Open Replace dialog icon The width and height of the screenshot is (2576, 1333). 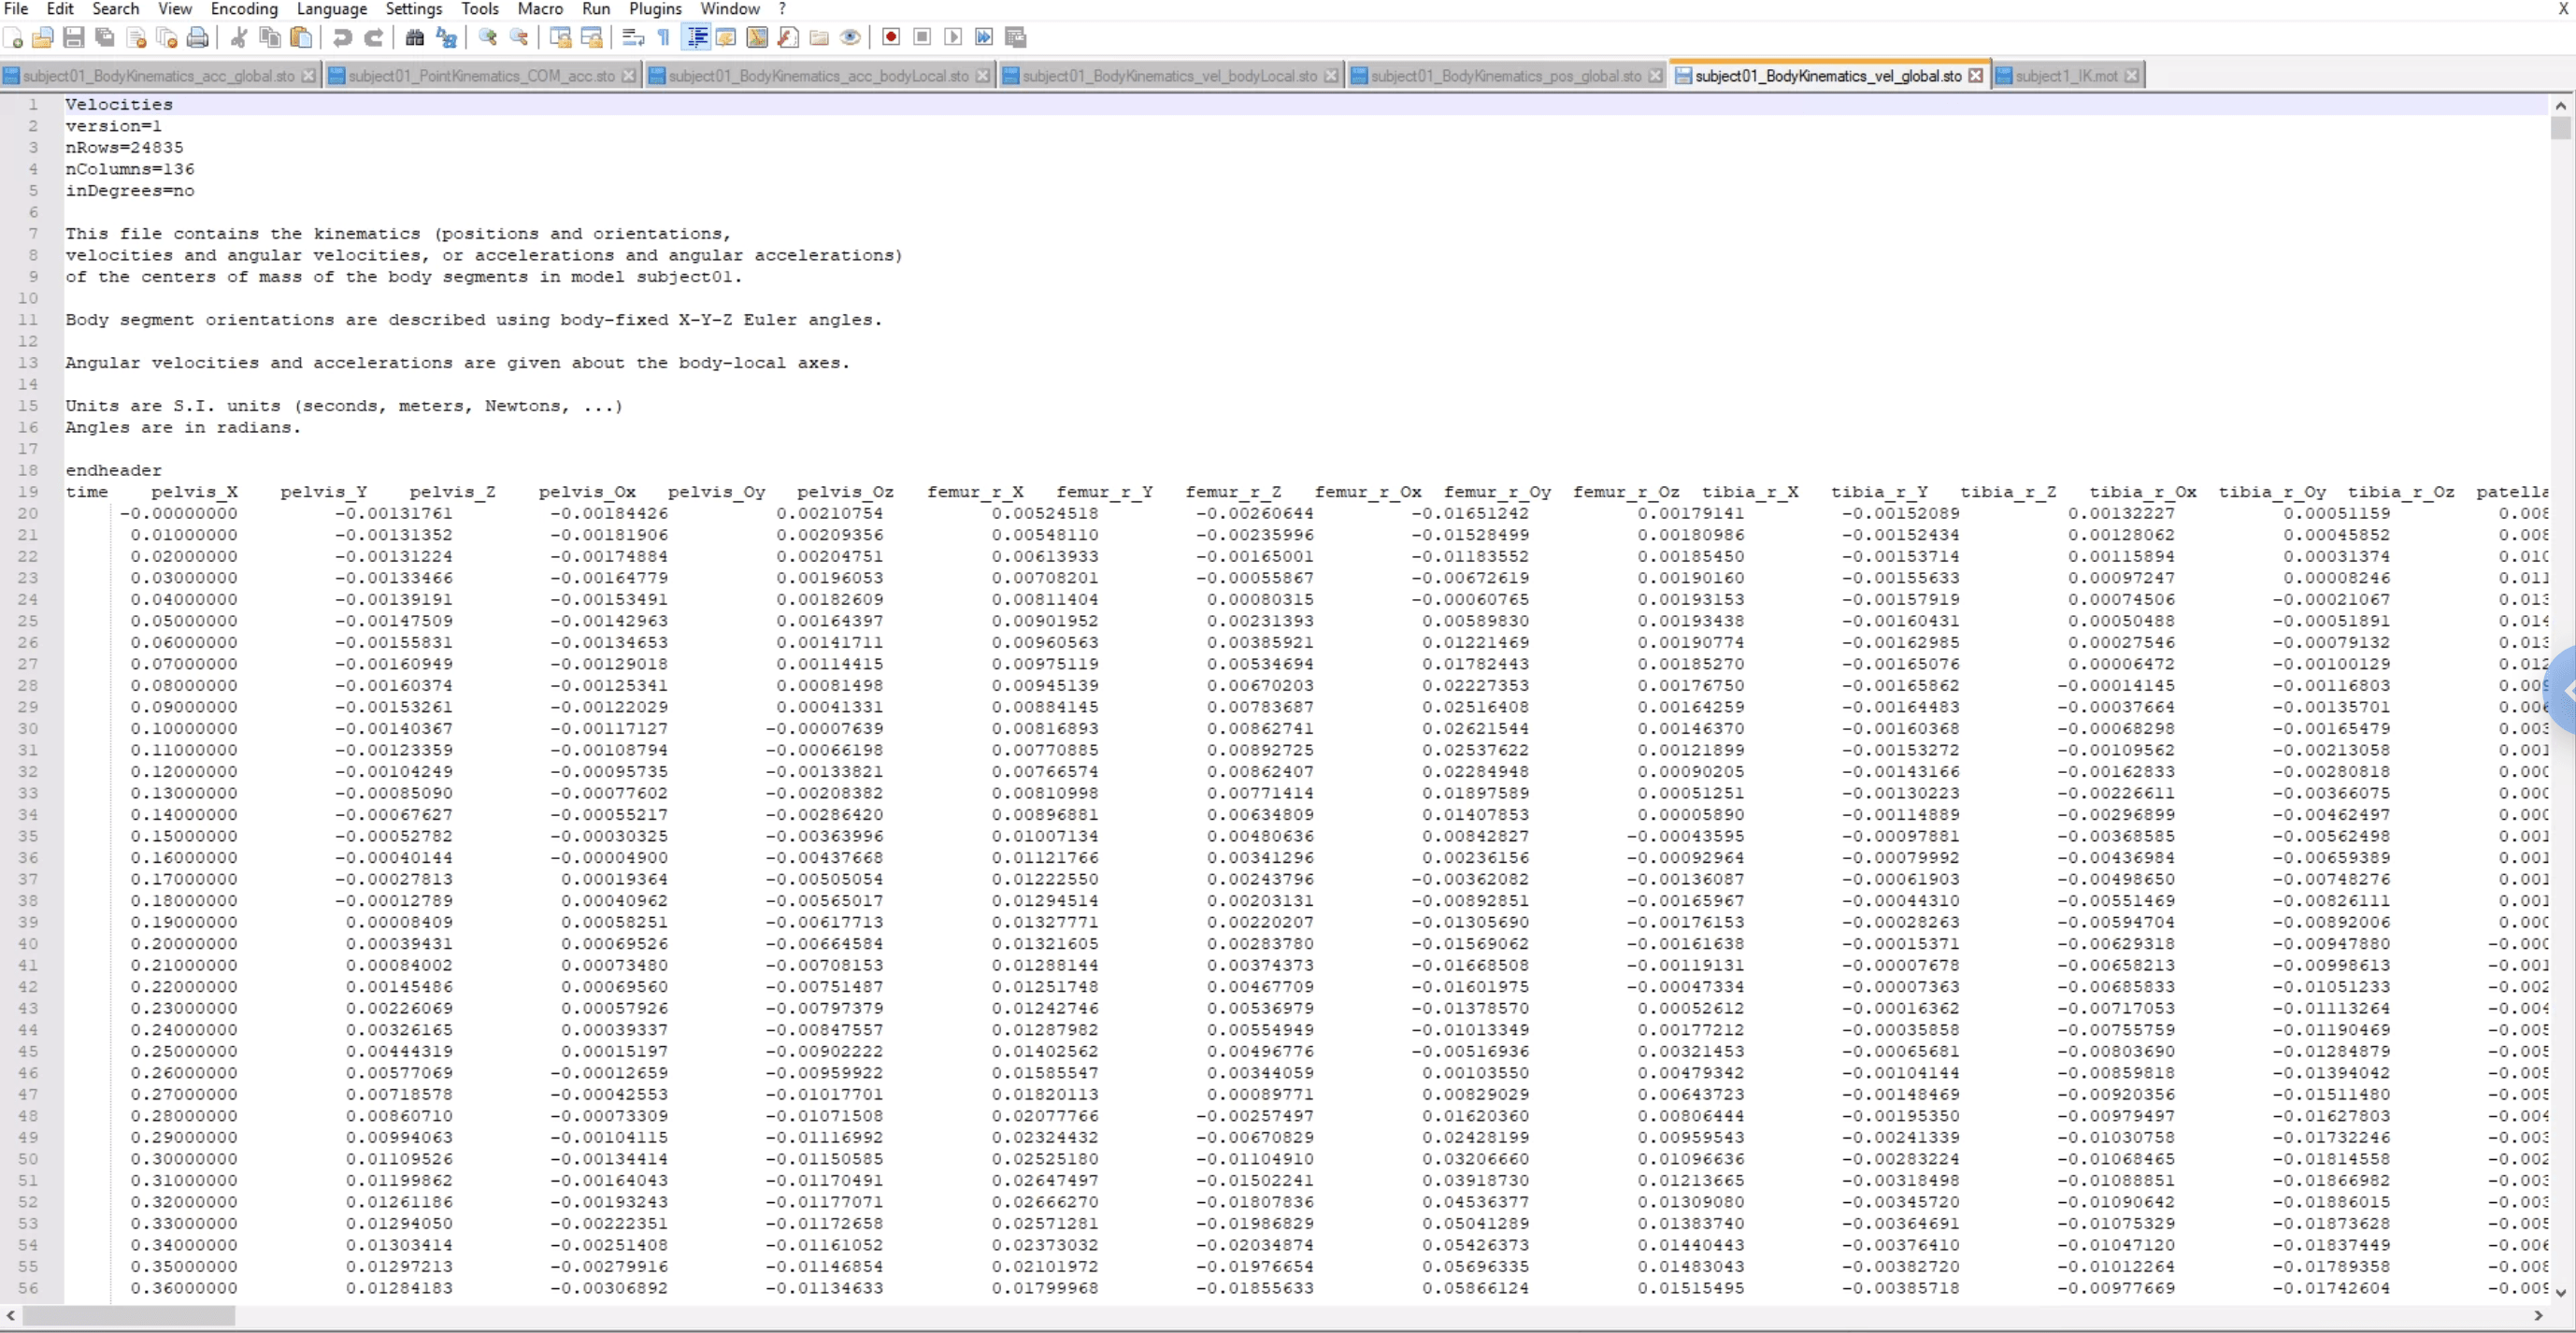[446, 38]
